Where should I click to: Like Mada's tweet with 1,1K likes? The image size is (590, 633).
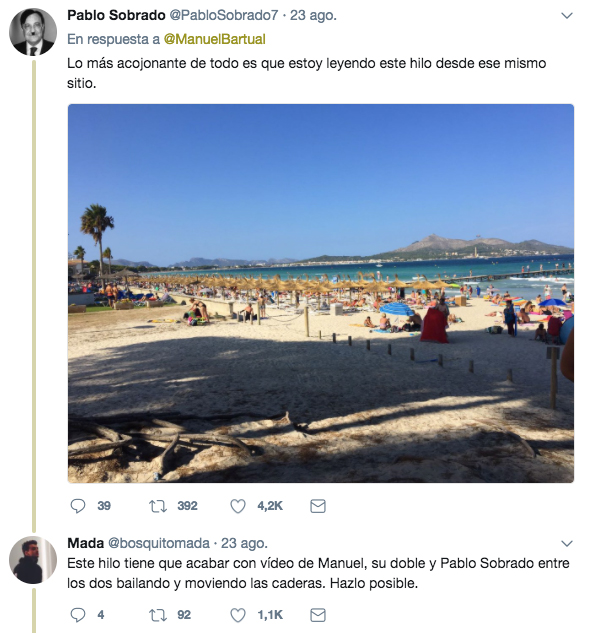click(x=238, y=615)
